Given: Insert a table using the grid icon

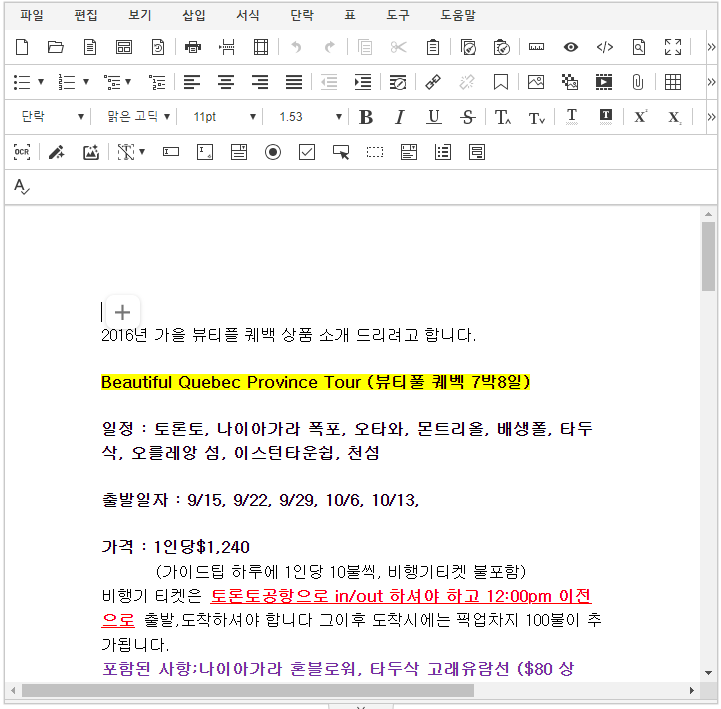Looking at the screenshot, I should click(673, 82).
